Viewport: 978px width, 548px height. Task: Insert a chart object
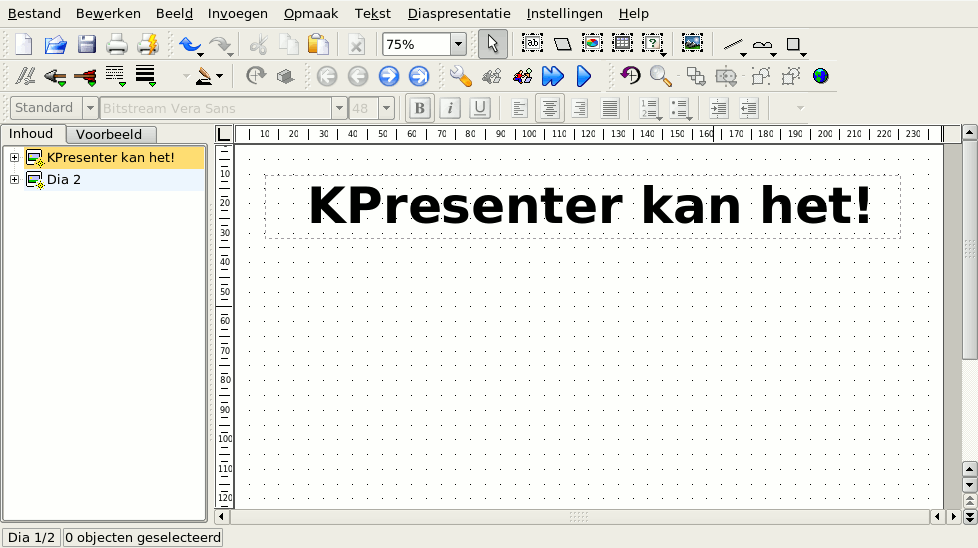click(x=593, y=44)
